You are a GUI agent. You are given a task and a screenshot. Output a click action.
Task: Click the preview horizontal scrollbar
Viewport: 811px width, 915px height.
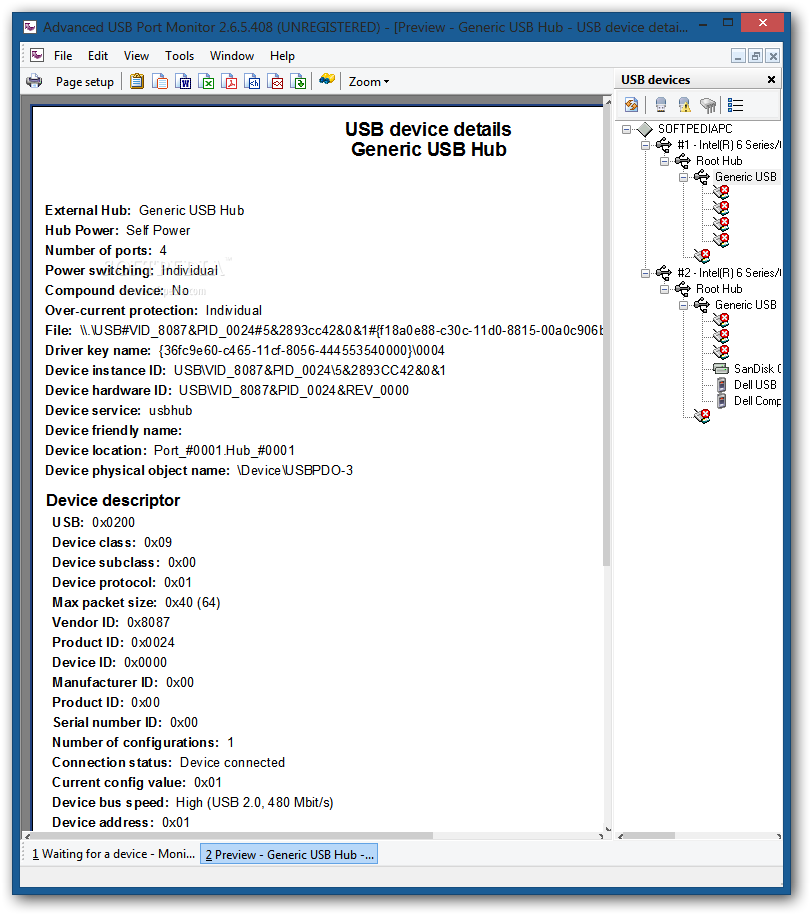[232, 836]
